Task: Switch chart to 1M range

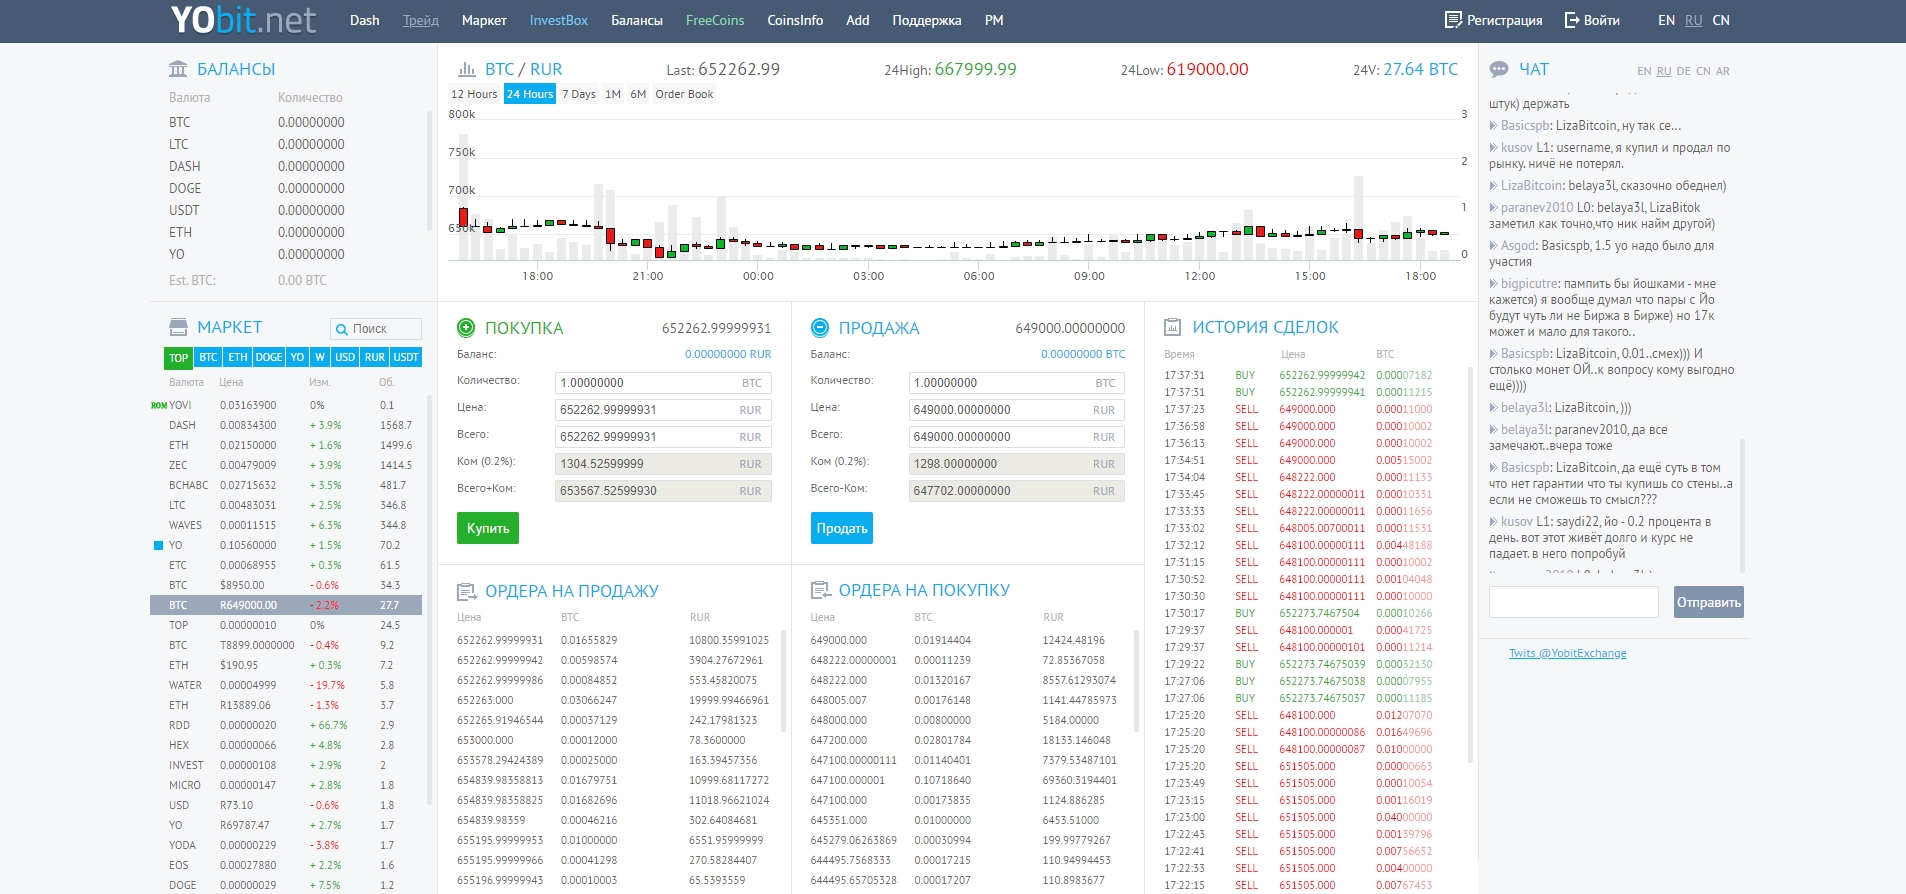Action: click(613, 94)
